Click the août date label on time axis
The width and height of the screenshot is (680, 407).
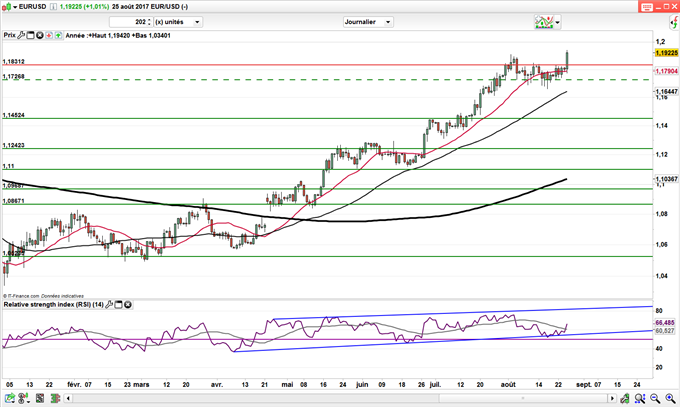click(x=508, y=384)
